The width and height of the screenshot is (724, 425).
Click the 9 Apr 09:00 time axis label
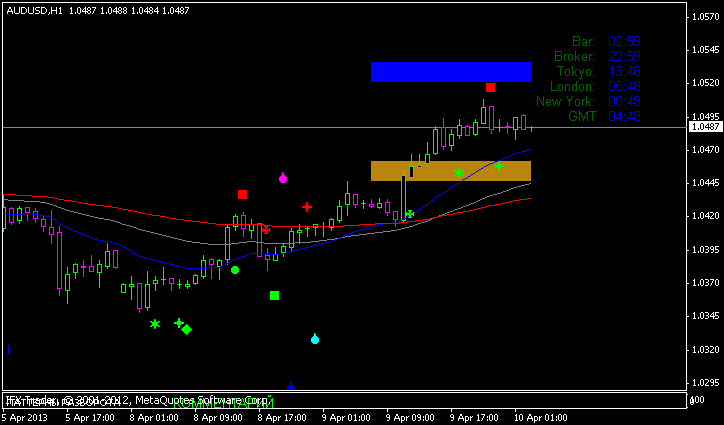point(409,417)
